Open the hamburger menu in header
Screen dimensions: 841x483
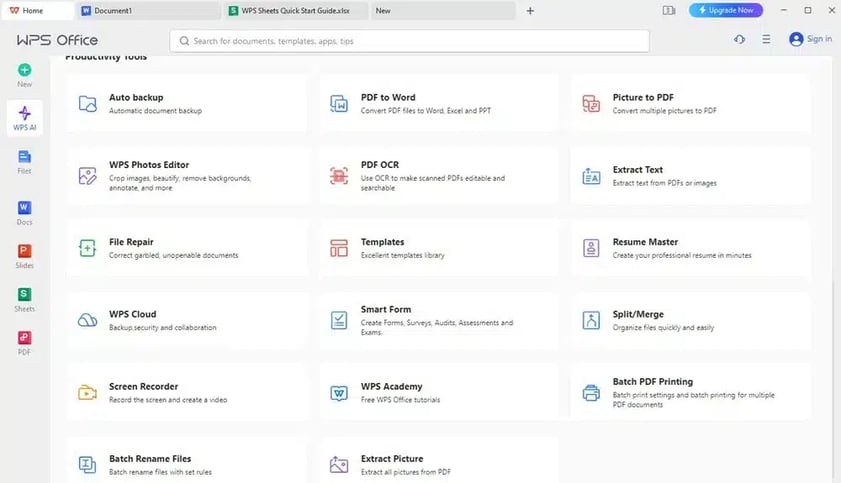(x=766, y=39)
